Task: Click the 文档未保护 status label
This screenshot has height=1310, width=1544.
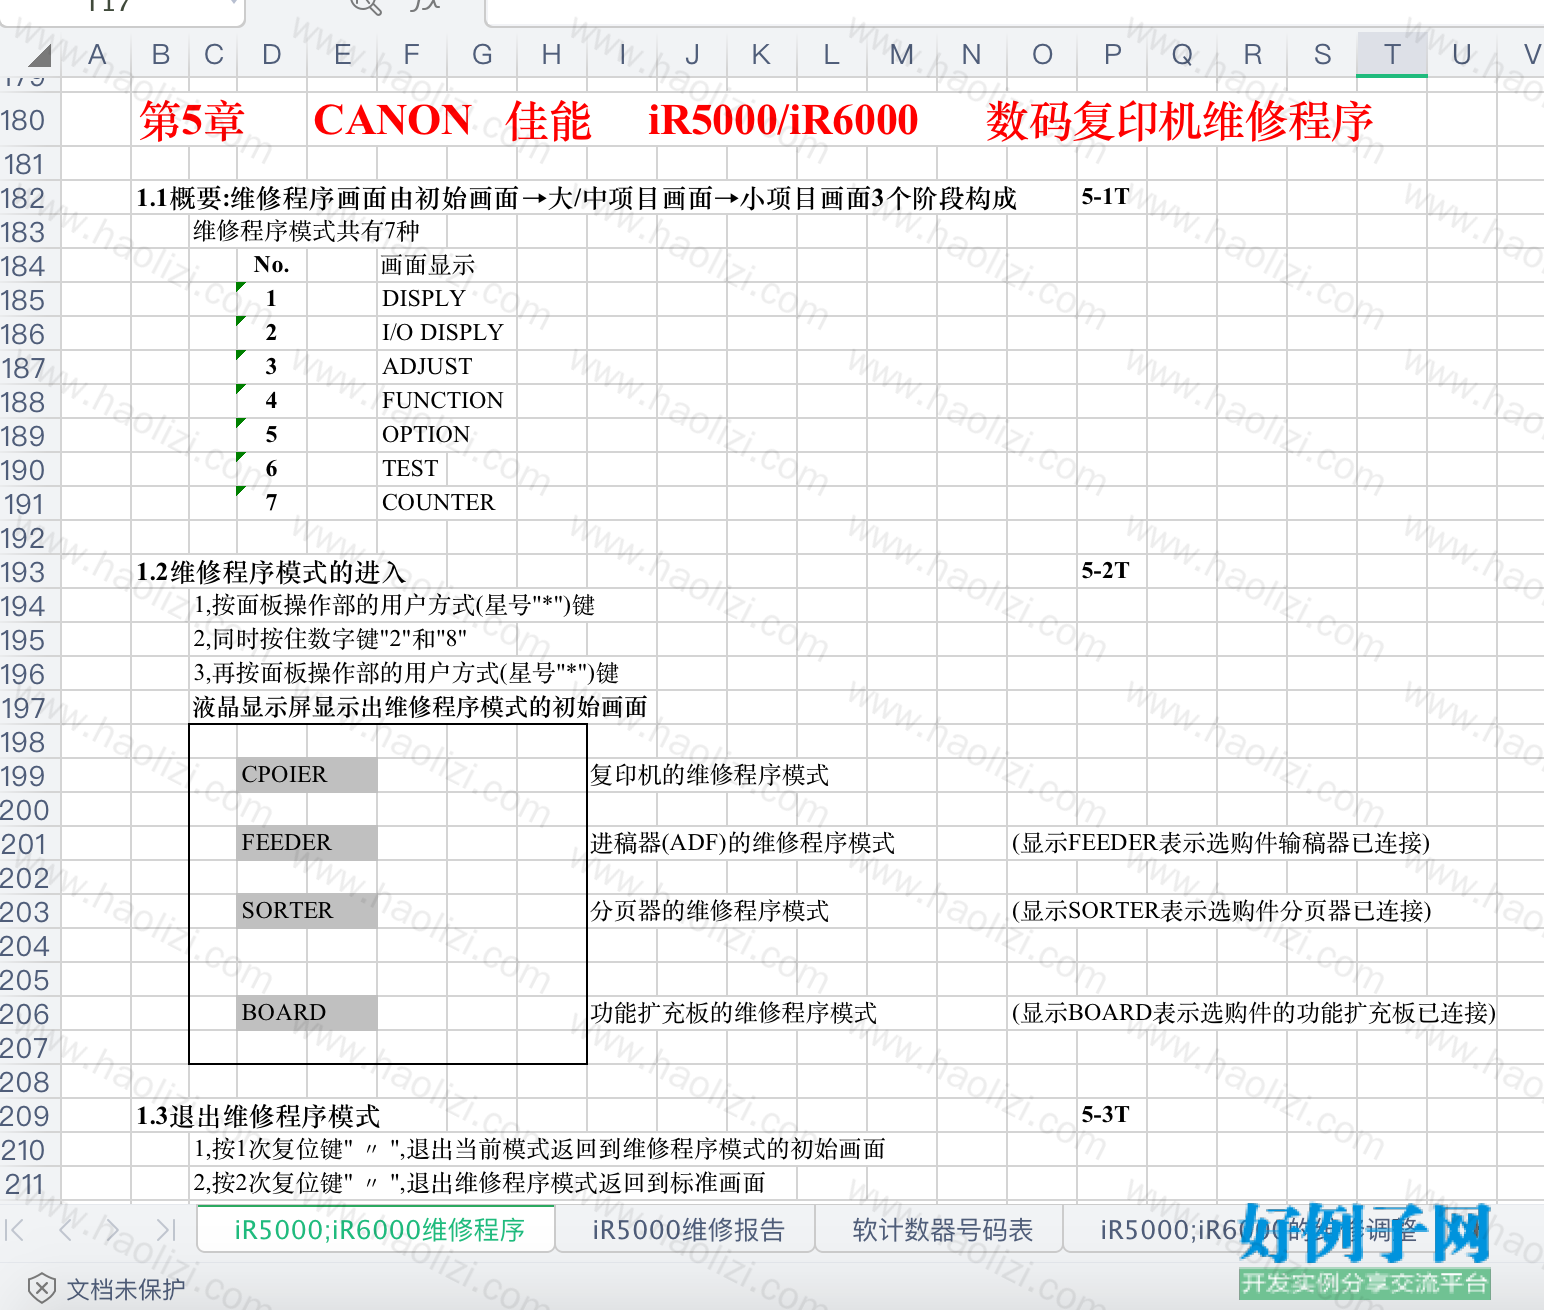Action: click(x=126, y=1290)
